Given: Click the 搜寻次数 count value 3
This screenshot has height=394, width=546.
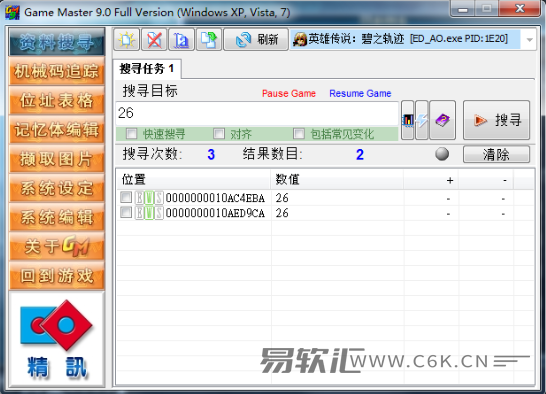Looking at the screenshot, I should (211, 154).
